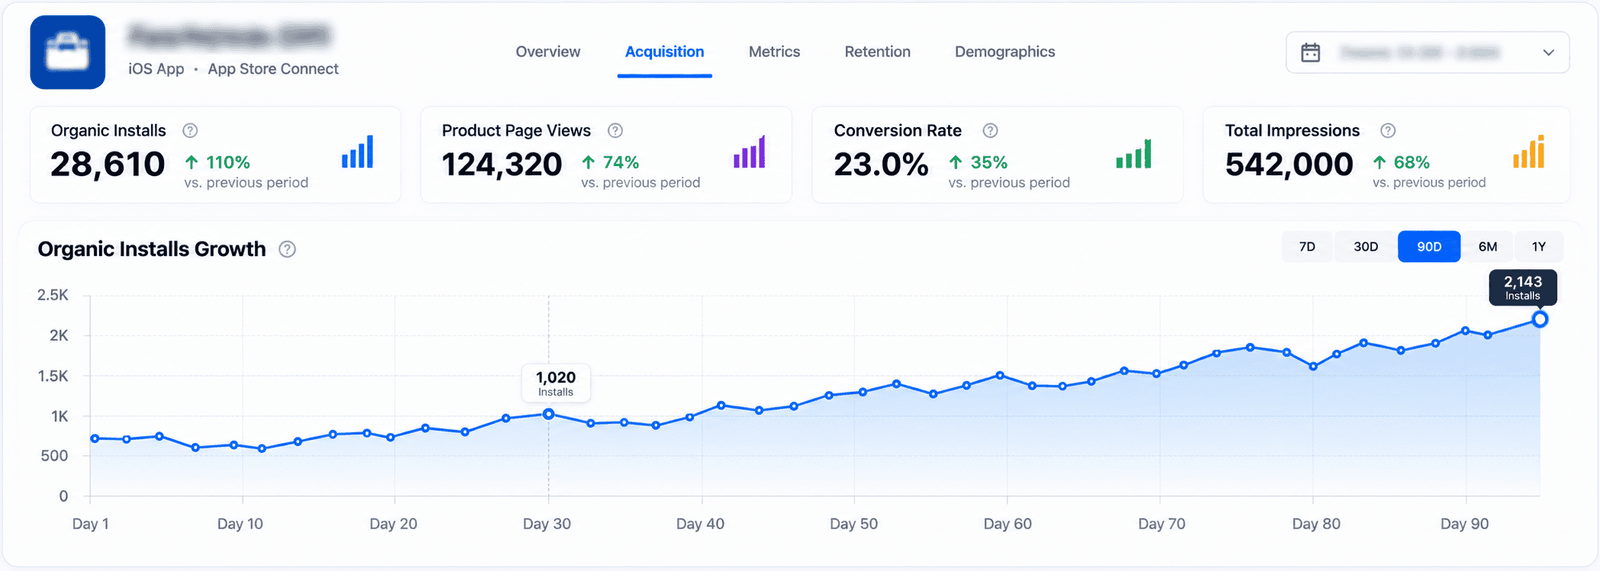Click the Day 10 axis label
This screenshot has height=571, width=1600.
click(240, 524)
